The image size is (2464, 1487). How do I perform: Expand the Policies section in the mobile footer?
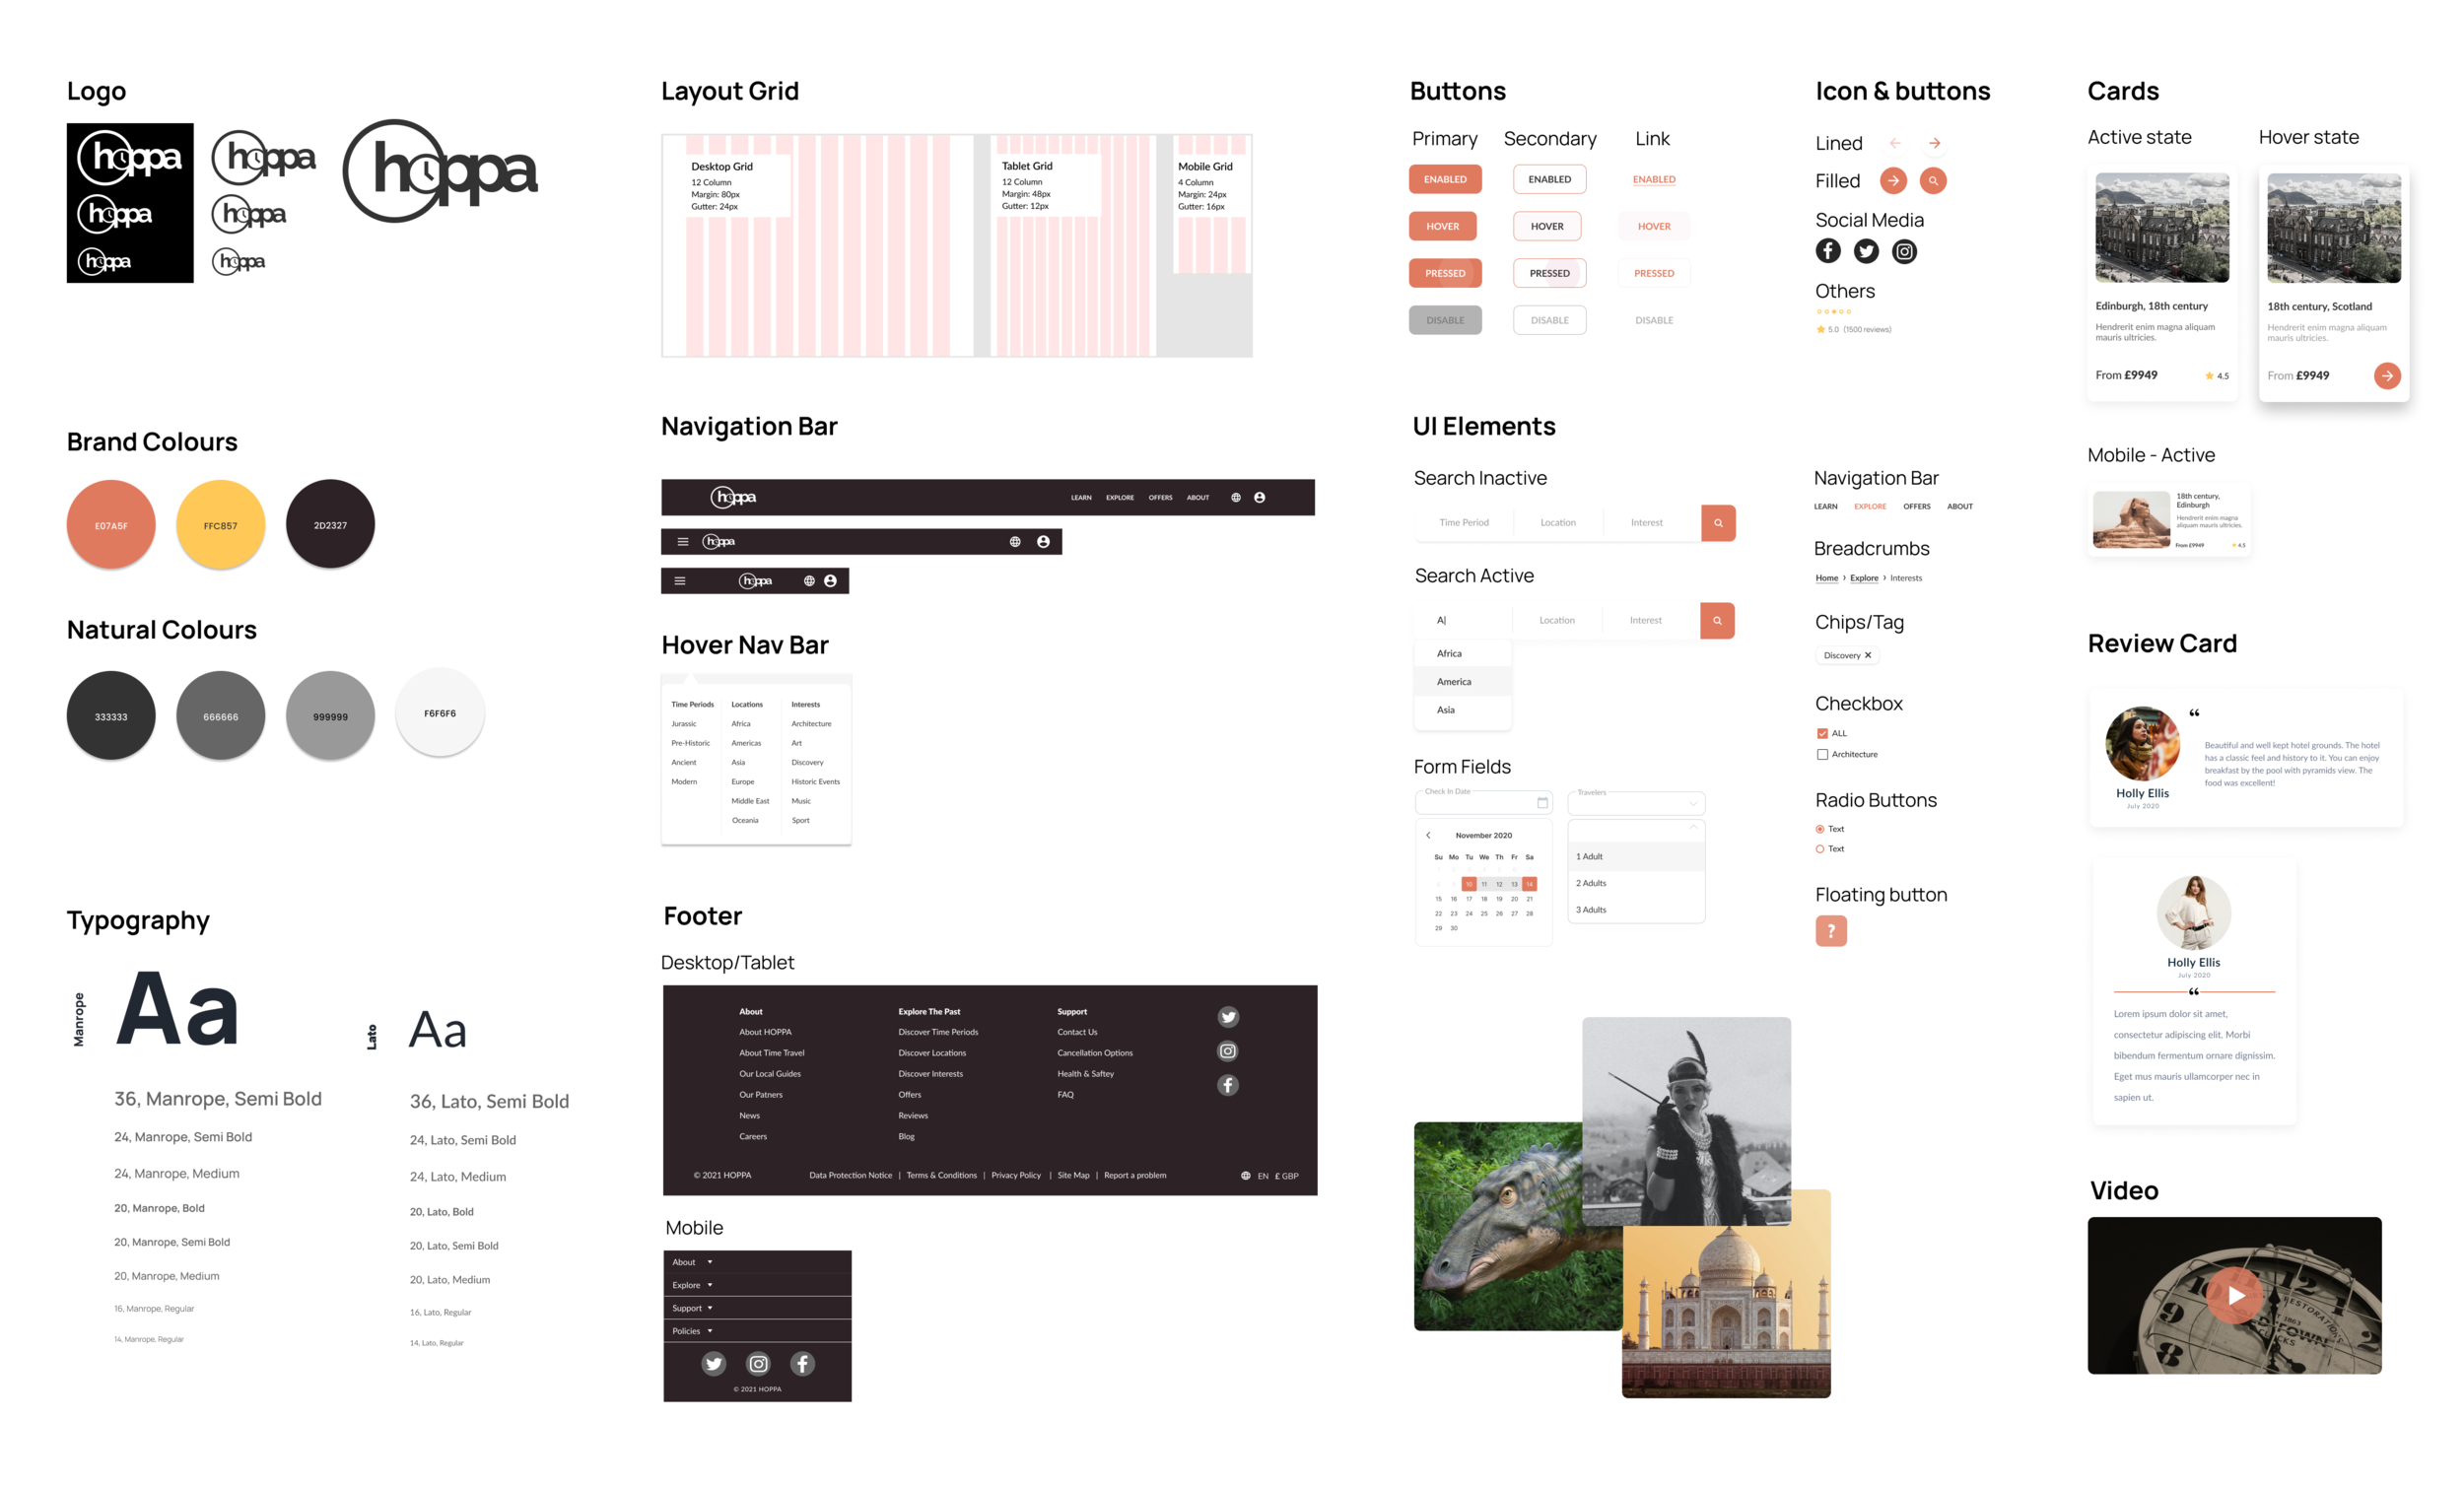pos(692,1331)
